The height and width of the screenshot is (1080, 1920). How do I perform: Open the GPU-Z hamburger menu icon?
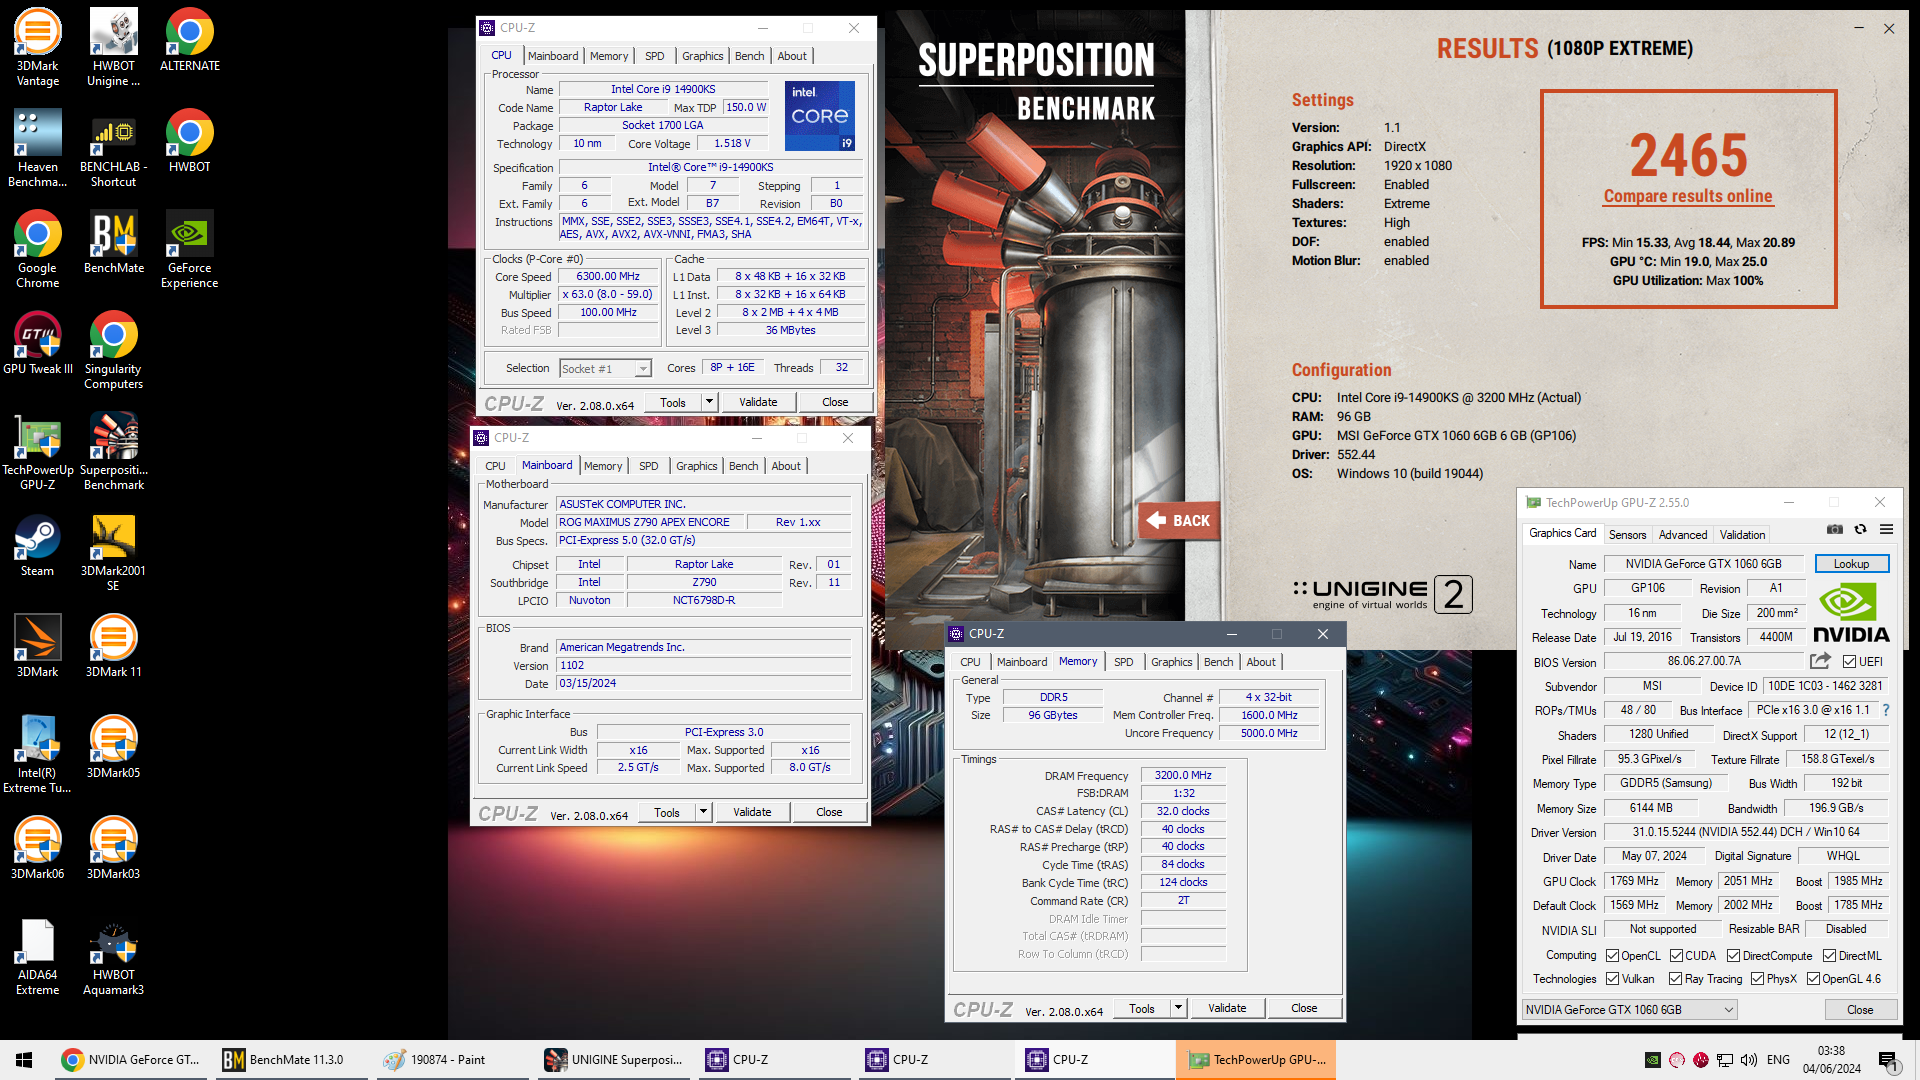[x=1886, y=530]
